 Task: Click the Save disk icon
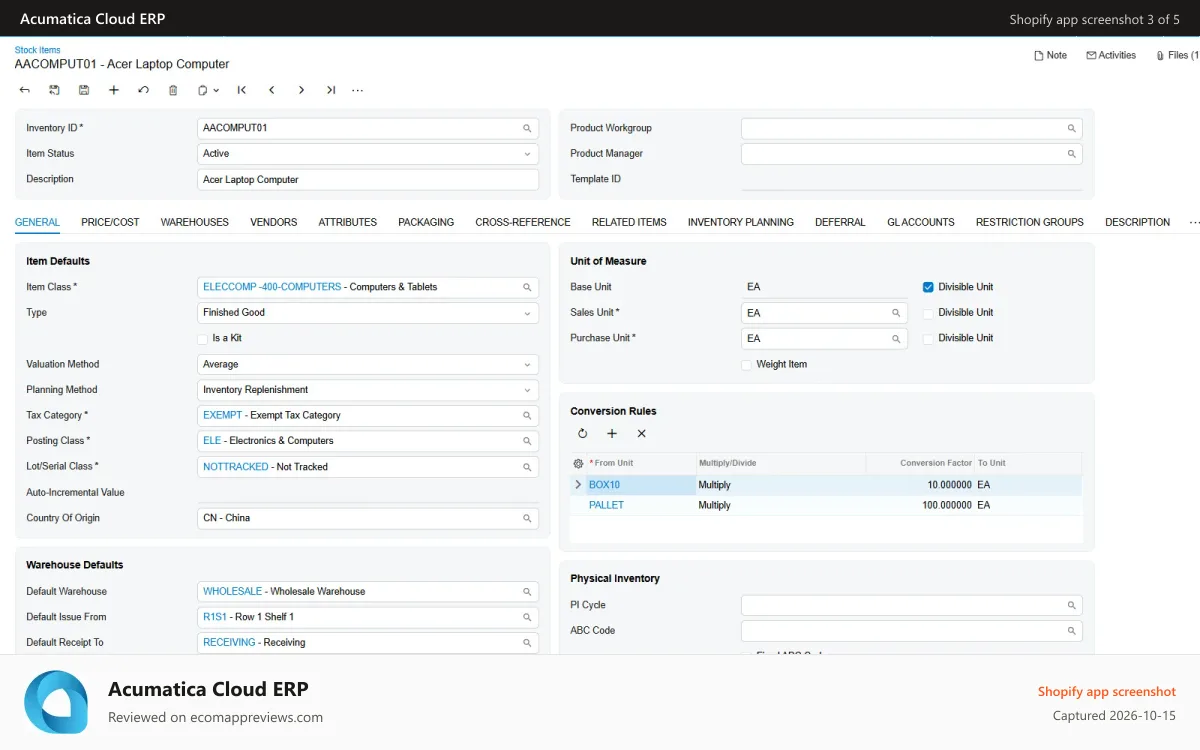(x=84, y=90)
